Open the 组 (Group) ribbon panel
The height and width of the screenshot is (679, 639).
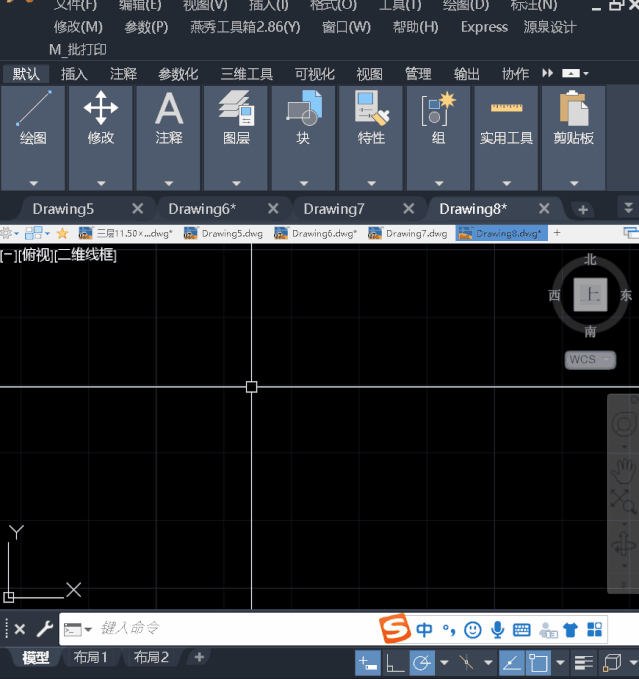(439, 138)
